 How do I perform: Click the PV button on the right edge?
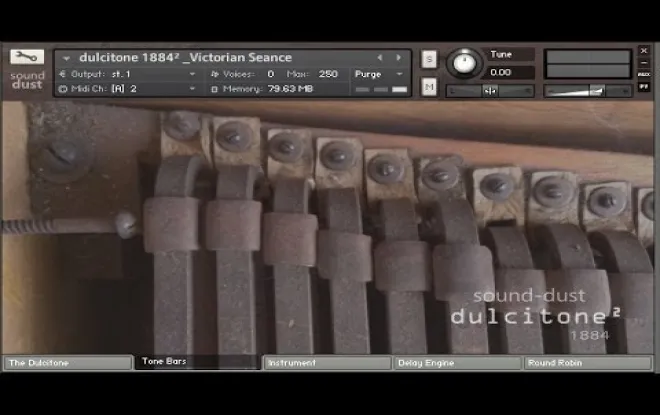point(644,87)
